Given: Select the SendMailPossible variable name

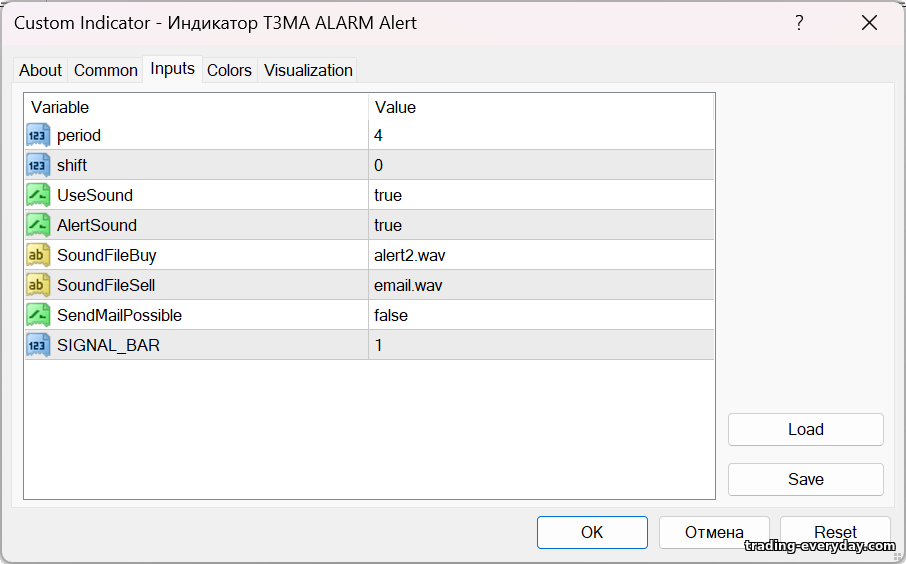Looking at the screenshot, I should click(x=119, y=316).
